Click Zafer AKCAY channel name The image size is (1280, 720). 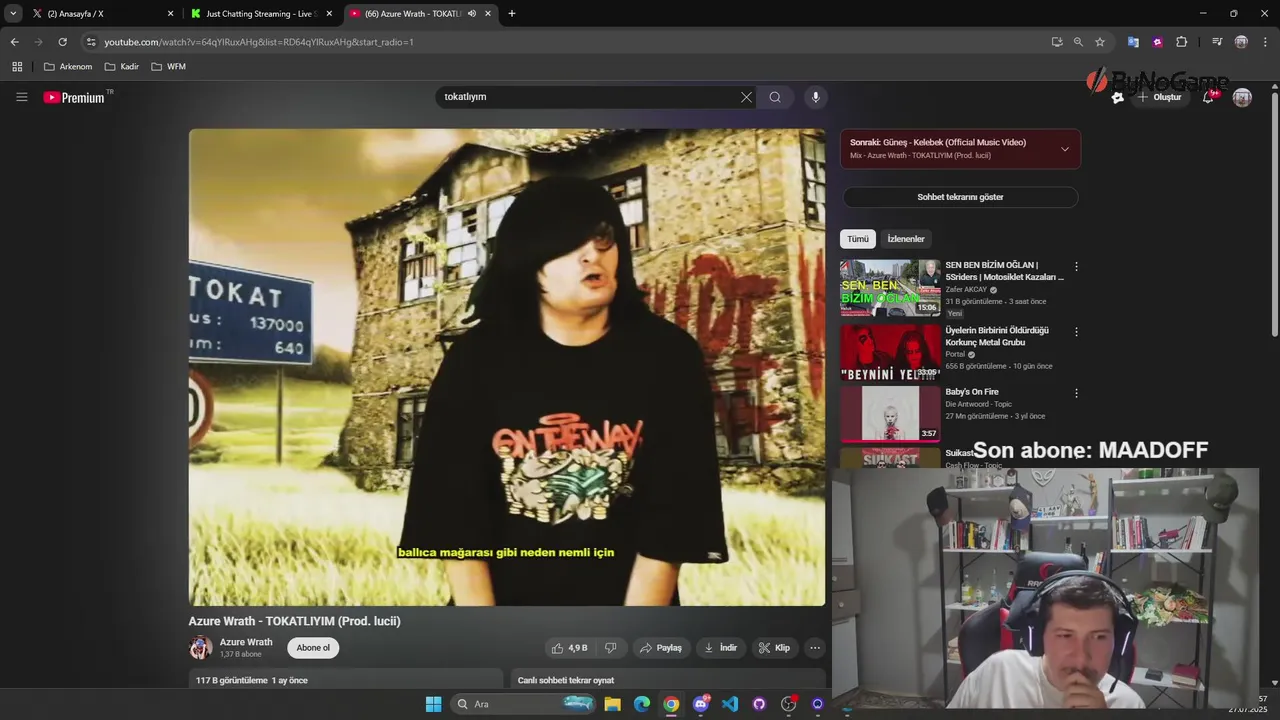click(x=966, y=289)
